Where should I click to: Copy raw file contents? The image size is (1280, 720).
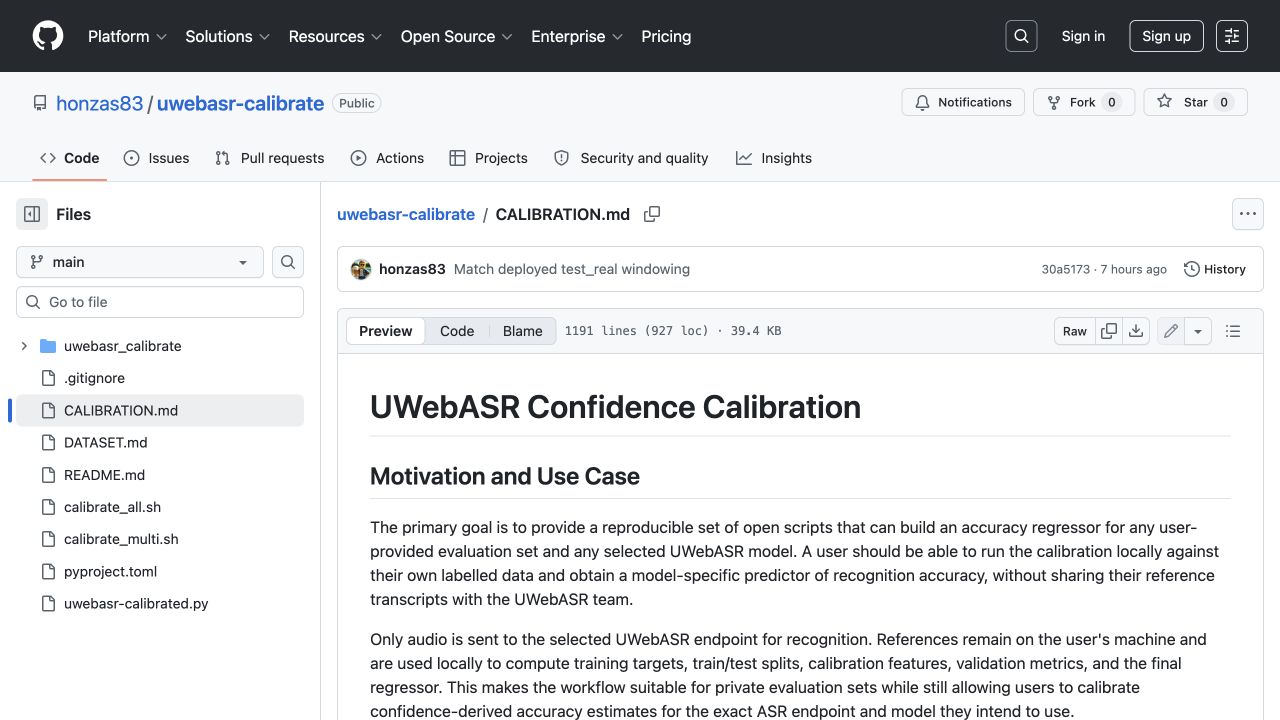(x=1109, y=331)
